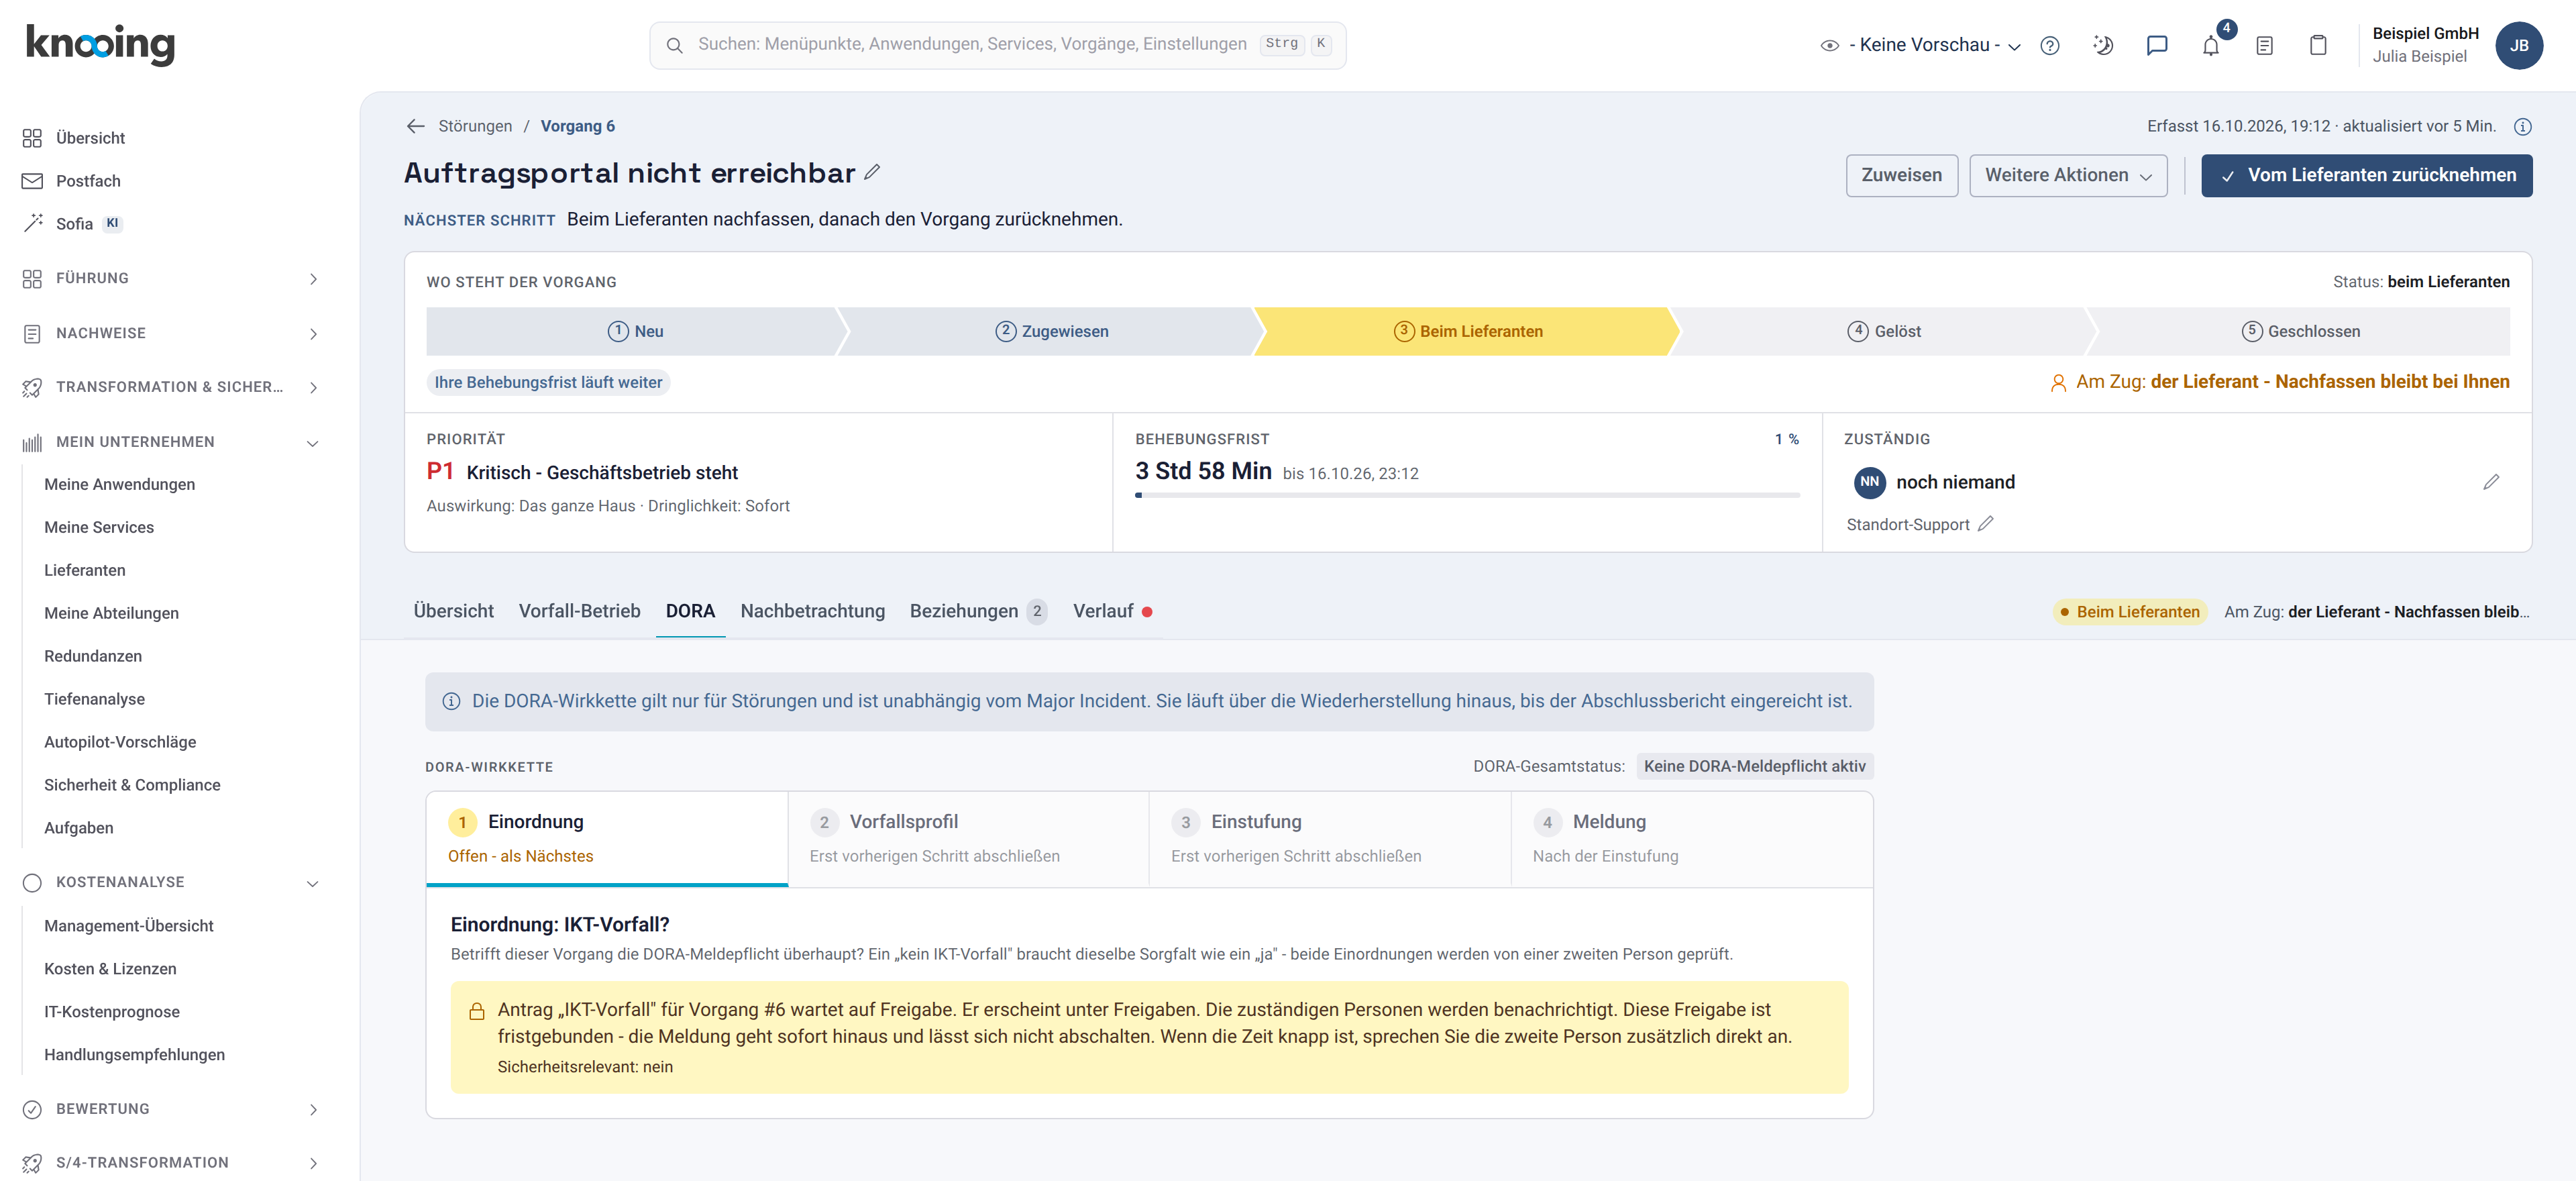Expand the FÜHRUNG section
Screen dimensions: 2576x1181
click(x=170, y=278)
